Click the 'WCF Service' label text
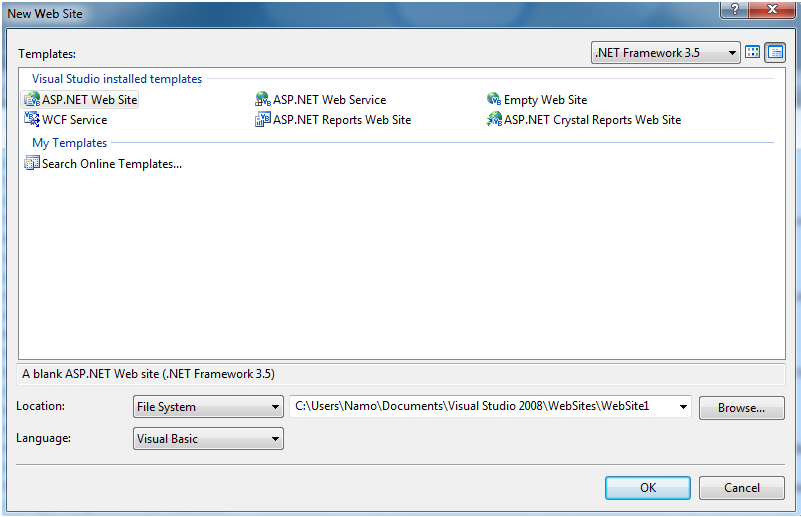This screenshot has width=801, height=517. tap(75, 120)
